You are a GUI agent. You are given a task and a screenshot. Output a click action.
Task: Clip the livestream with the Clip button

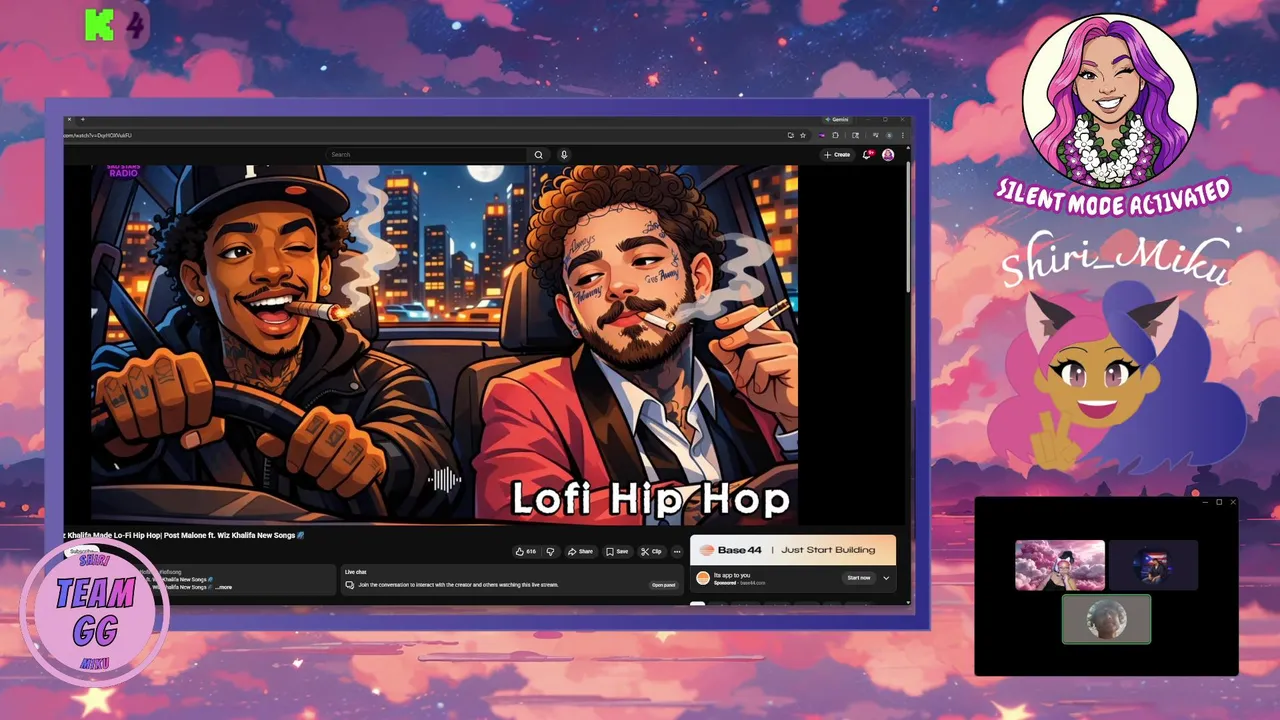point(651,551)
